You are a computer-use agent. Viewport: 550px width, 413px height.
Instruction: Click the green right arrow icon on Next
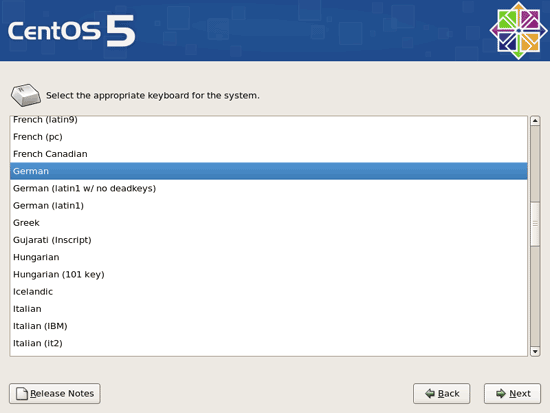(501, 393)
